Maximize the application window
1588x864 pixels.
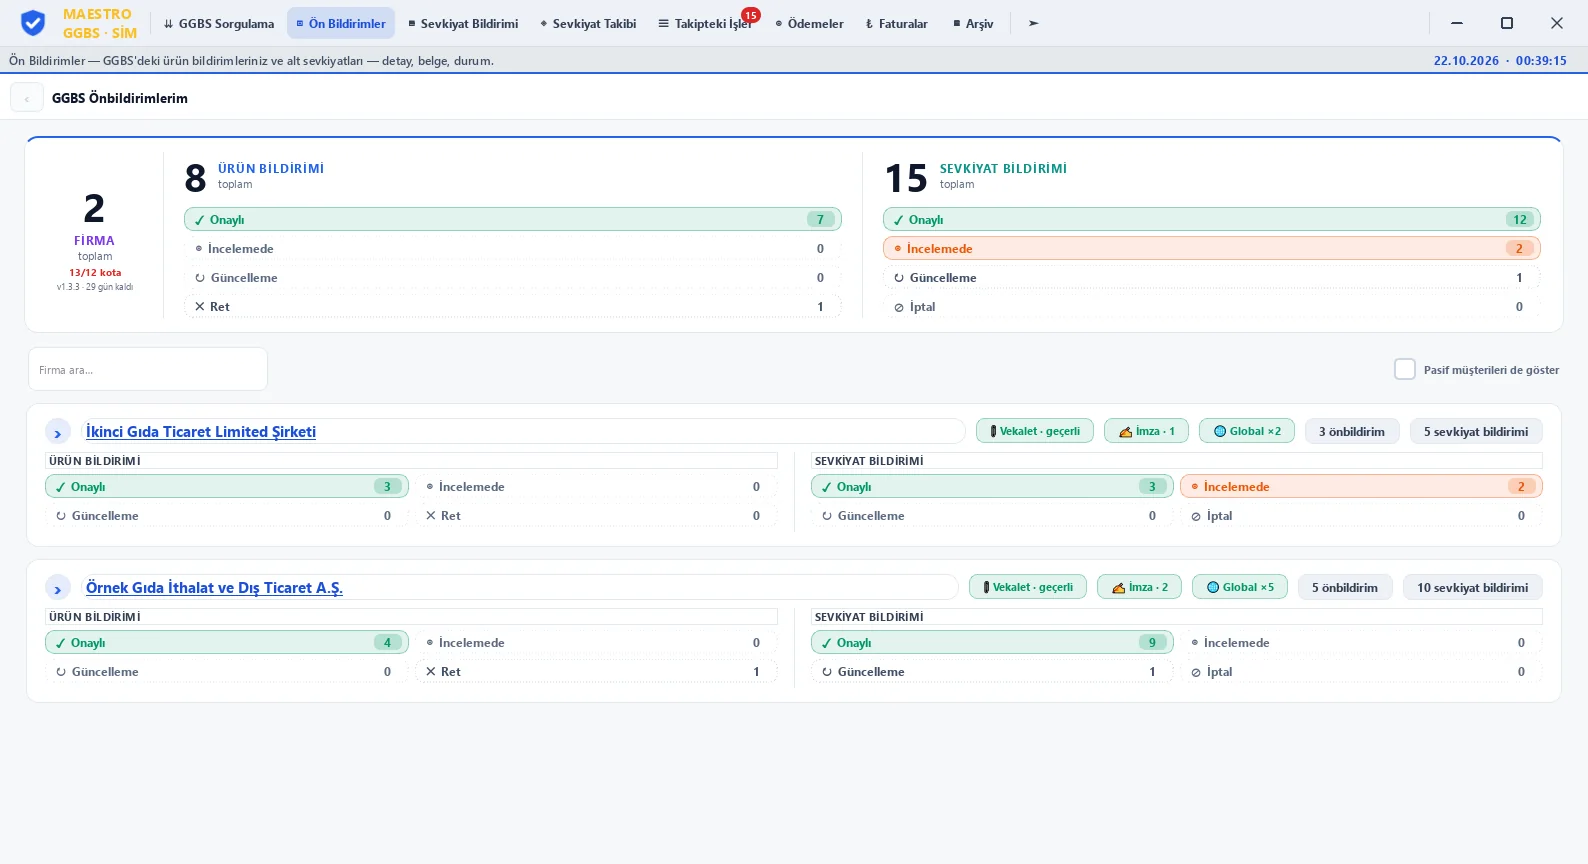[x=1507, y=23]
